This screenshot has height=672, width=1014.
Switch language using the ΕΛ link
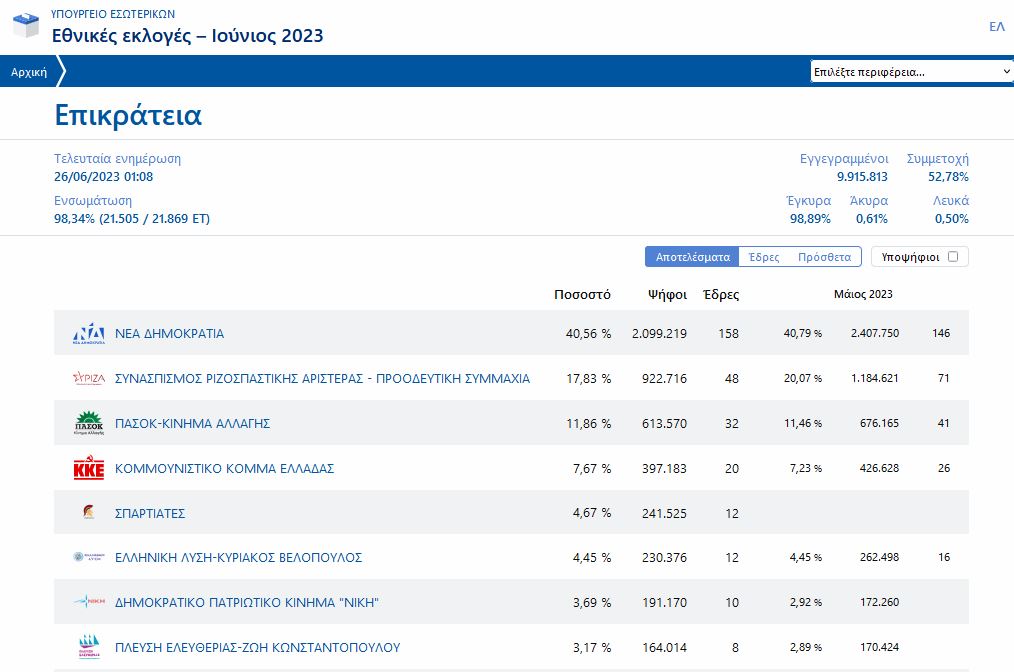point(996,27)
